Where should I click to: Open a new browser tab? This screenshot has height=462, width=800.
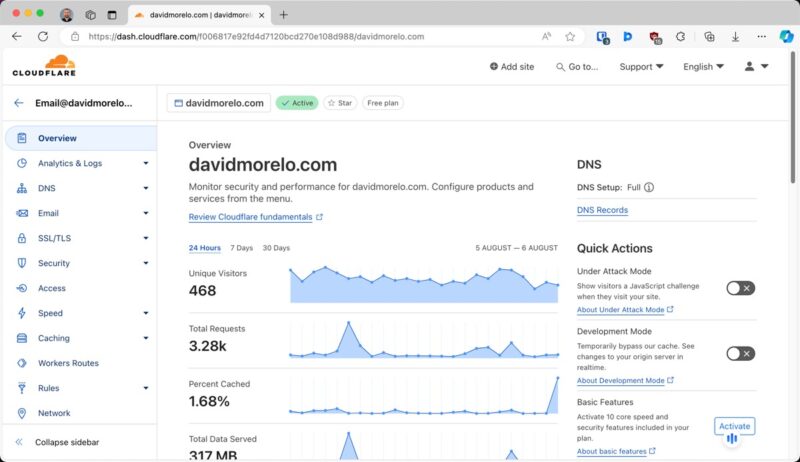click(283, 15)
